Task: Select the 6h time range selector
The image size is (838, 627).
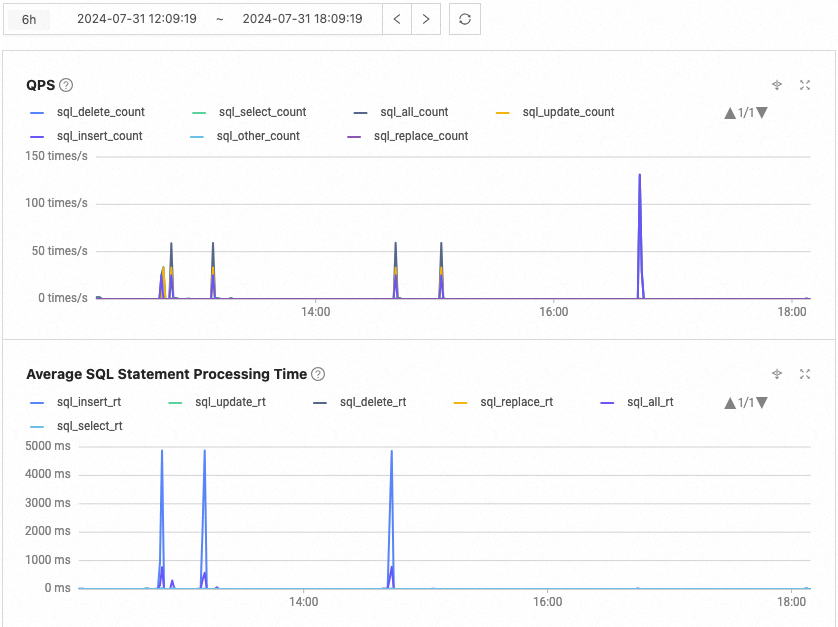Action: [x=29, y=19]
